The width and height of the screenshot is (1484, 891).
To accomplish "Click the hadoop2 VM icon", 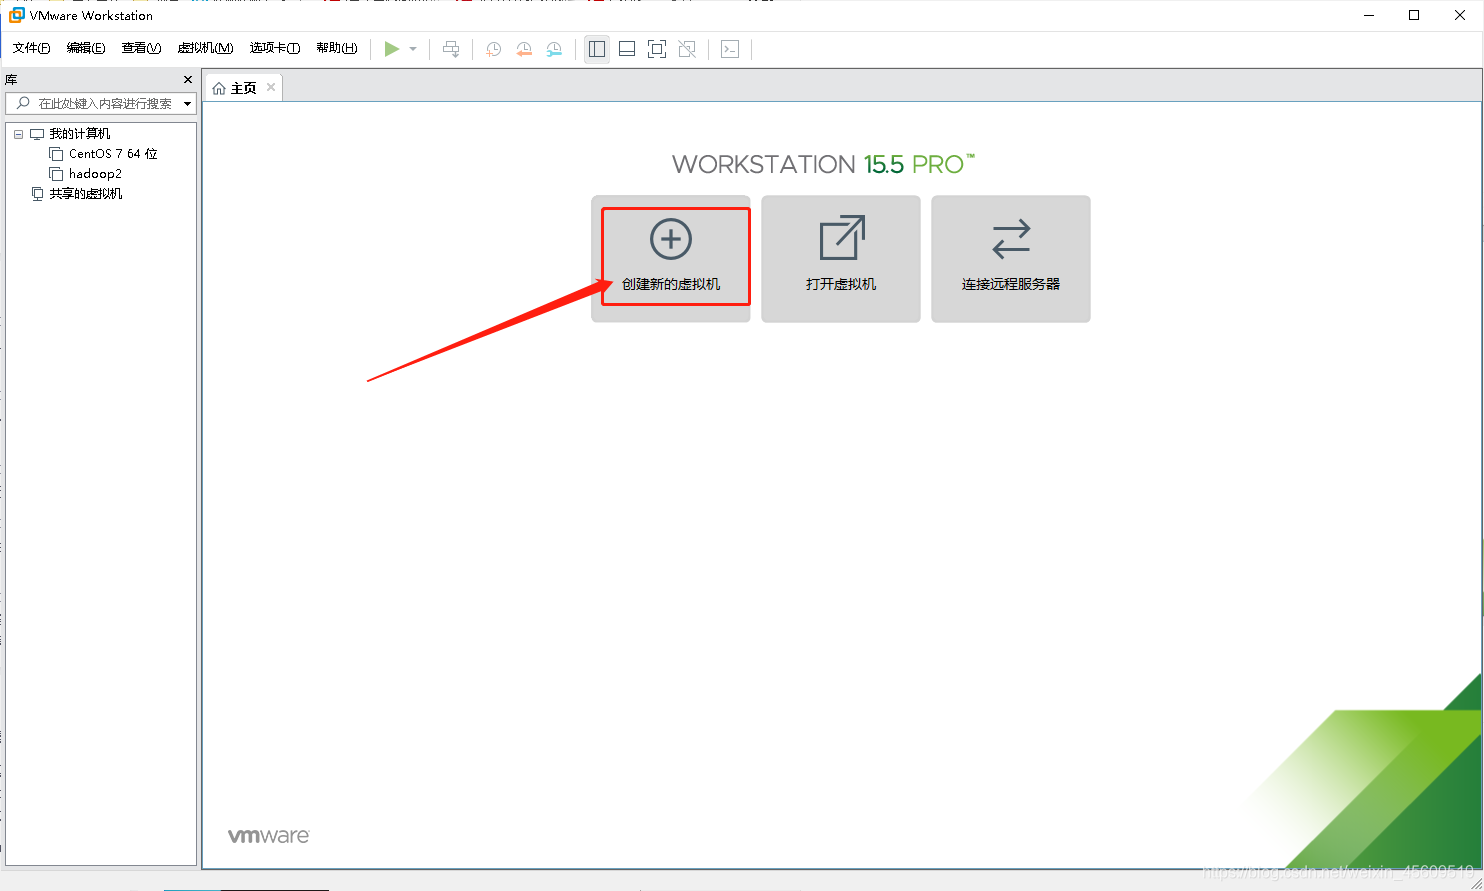I will pos(56,174).
